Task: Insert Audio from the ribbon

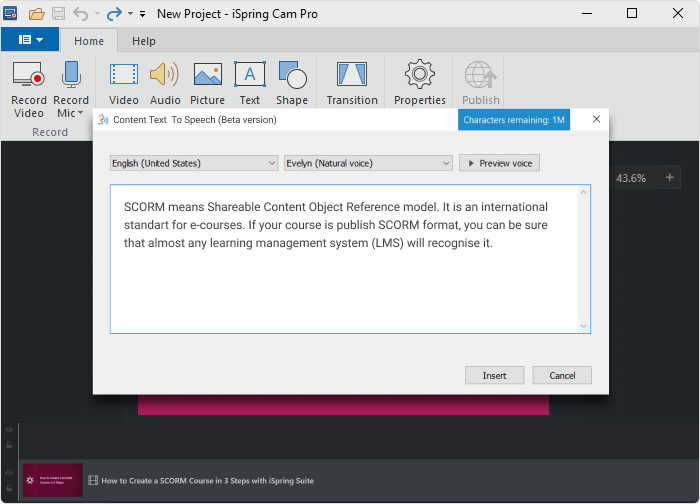Action: pyautogui.click(x=165, y=83)
